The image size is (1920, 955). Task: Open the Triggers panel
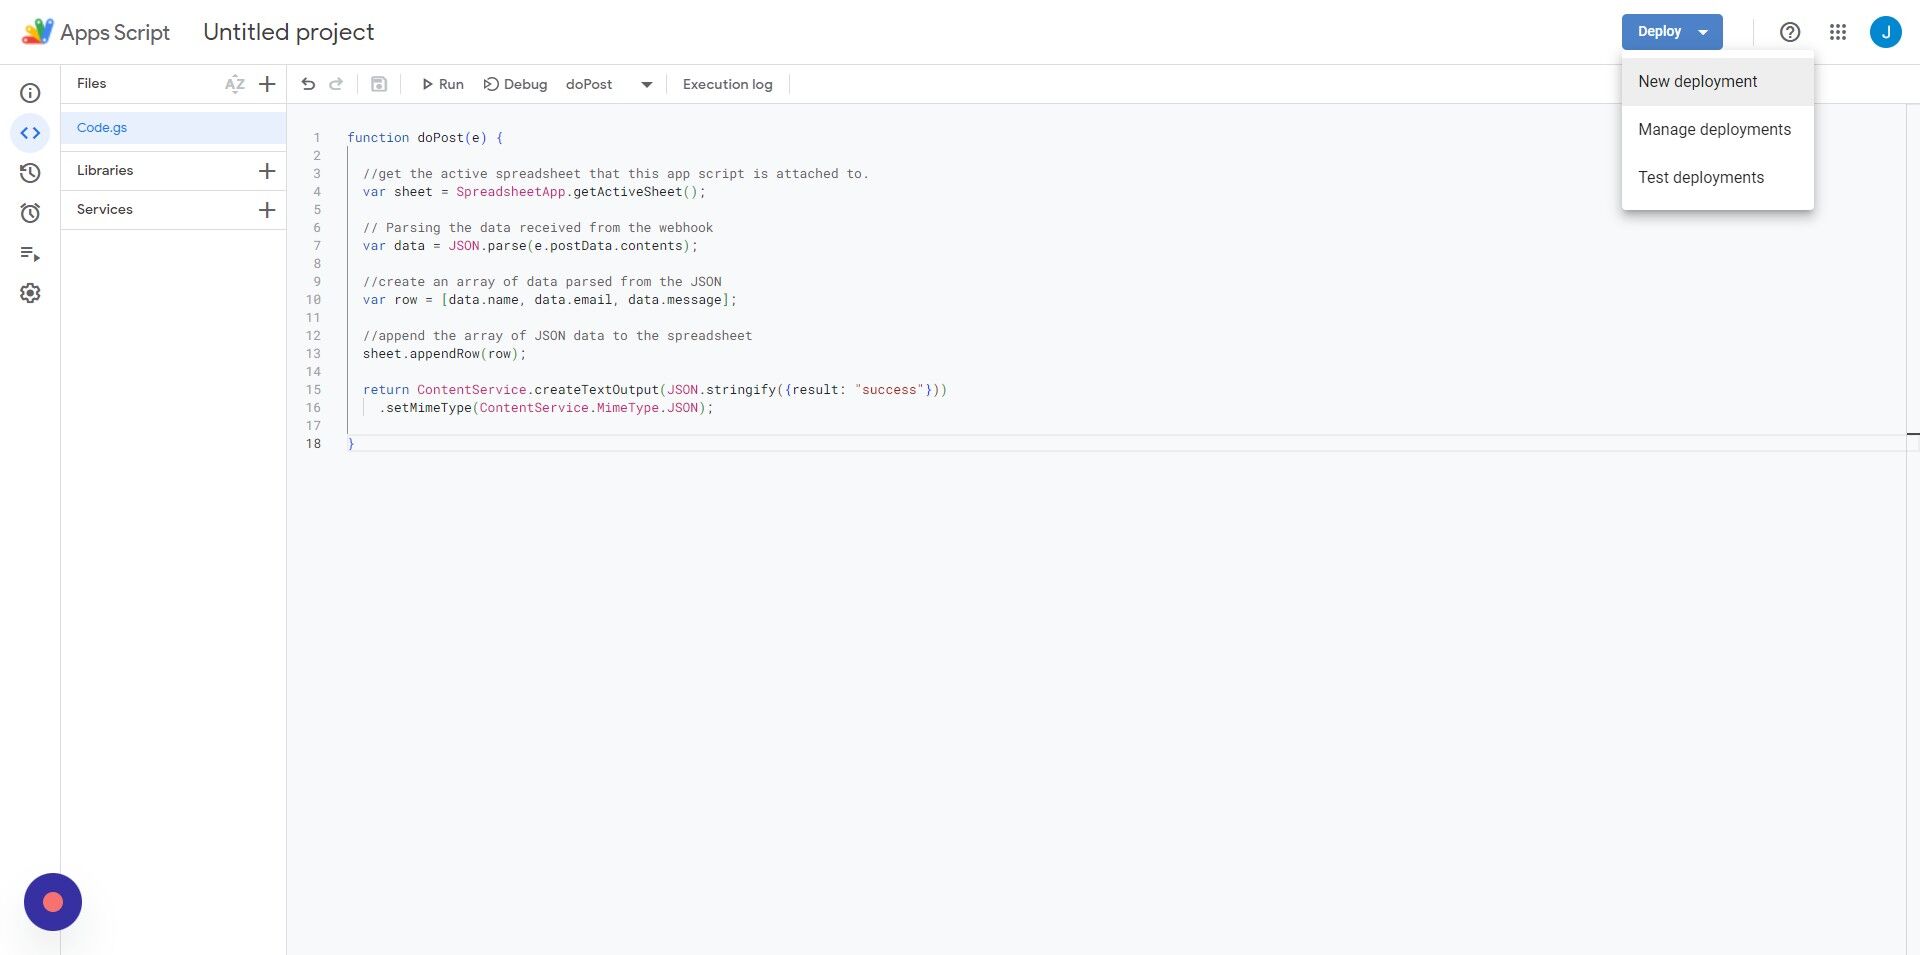30,212
